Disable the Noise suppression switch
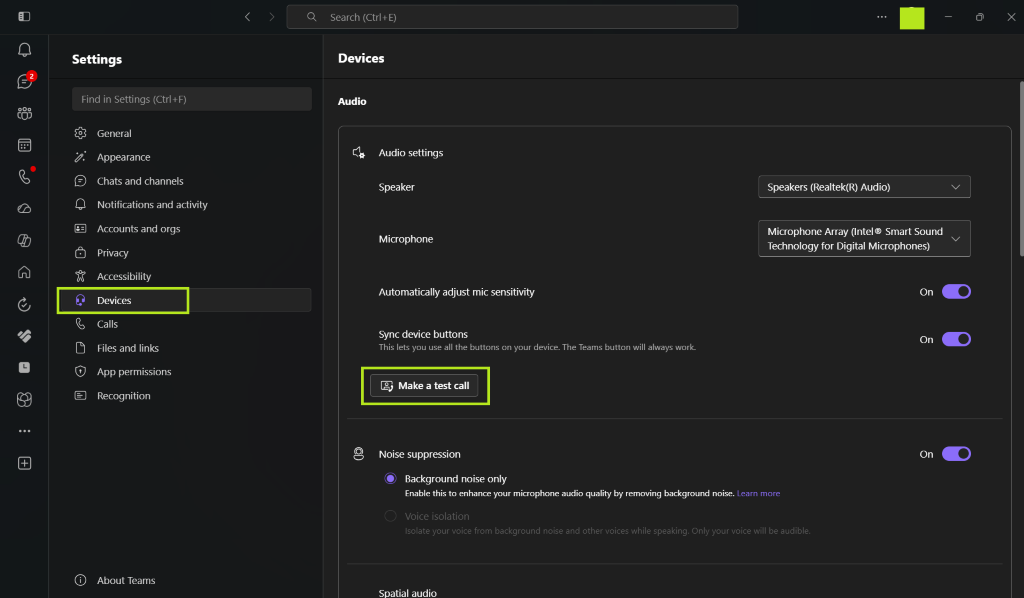This screenshot has width=1024, height=598. 956,454
